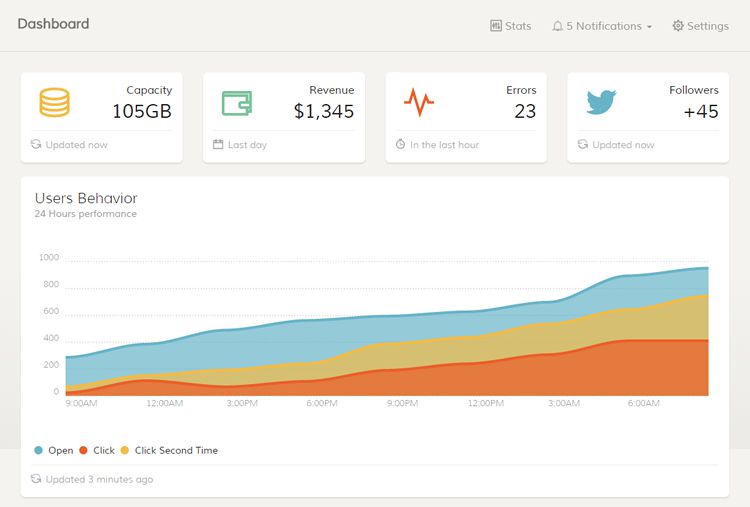
Task: Click the Capacity database stack icon
Action: point(54,102)
